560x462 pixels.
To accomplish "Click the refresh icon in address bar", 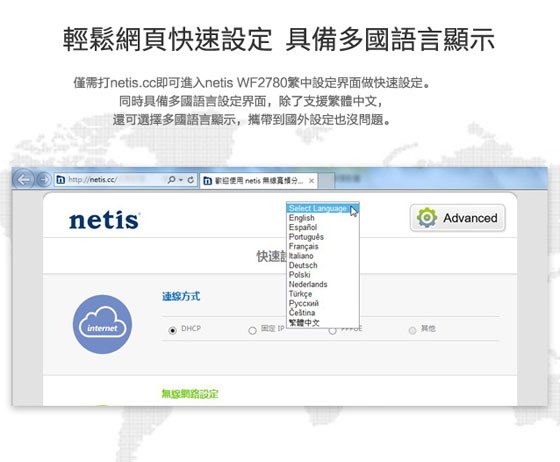I will pos(191,180).
